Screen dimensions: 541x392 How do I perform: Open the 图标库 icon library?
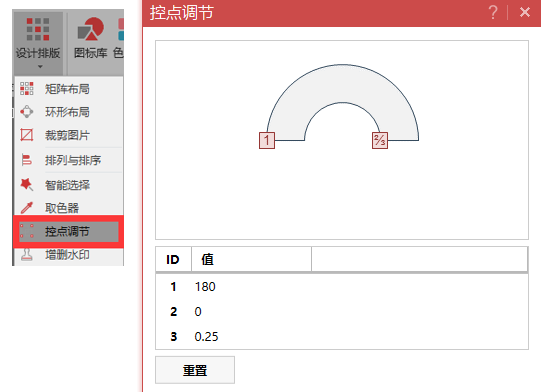point(91,38)
